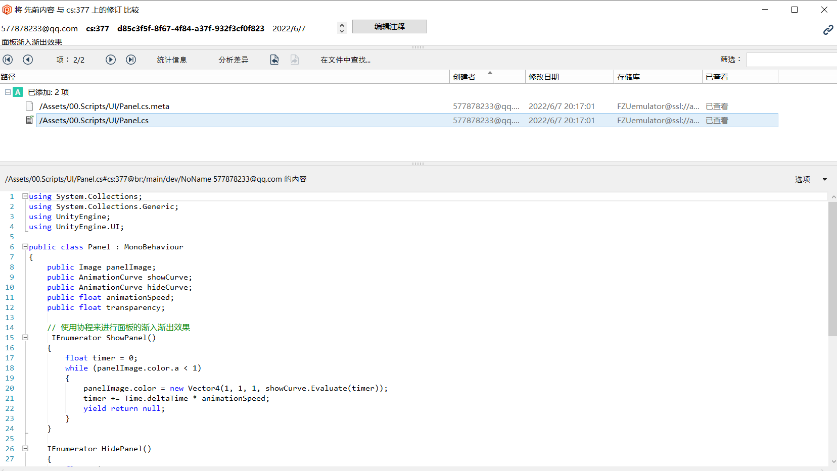Collapse the Panel class fold at line 6
Screen dimensions: 837x471
tap(25, 247)
